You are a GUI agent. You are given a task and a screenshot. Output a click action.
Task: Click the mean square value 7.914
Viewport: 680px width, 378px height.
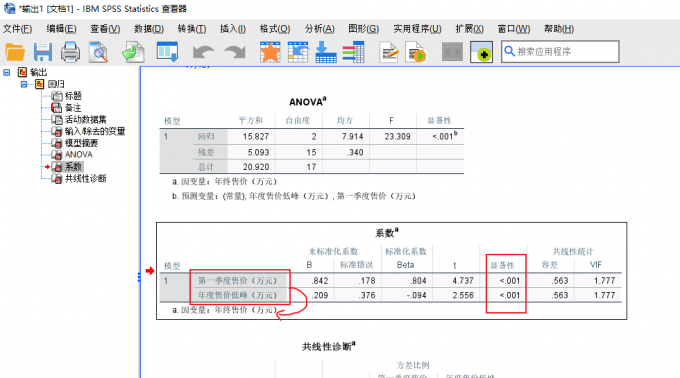point(352,137)
